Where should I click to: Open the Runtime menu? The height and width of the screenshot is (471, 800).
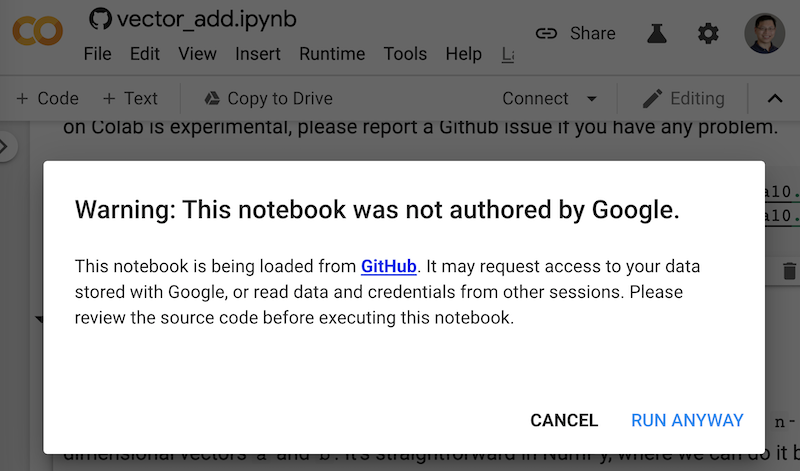coord(332,54)
